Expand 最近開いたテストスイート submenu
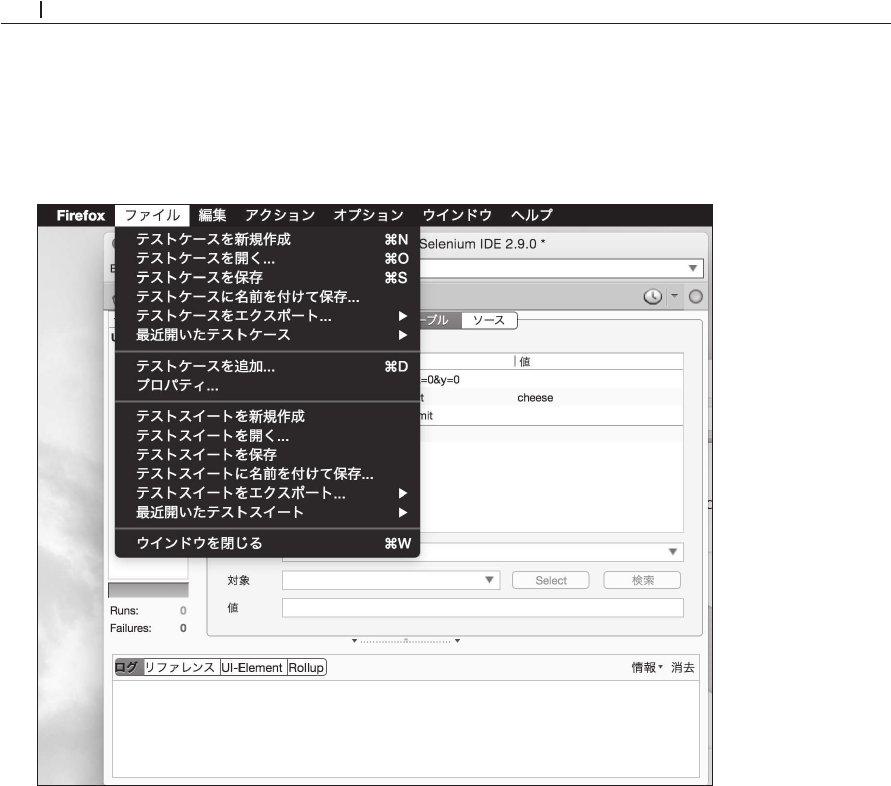 [x=267, y=513]
